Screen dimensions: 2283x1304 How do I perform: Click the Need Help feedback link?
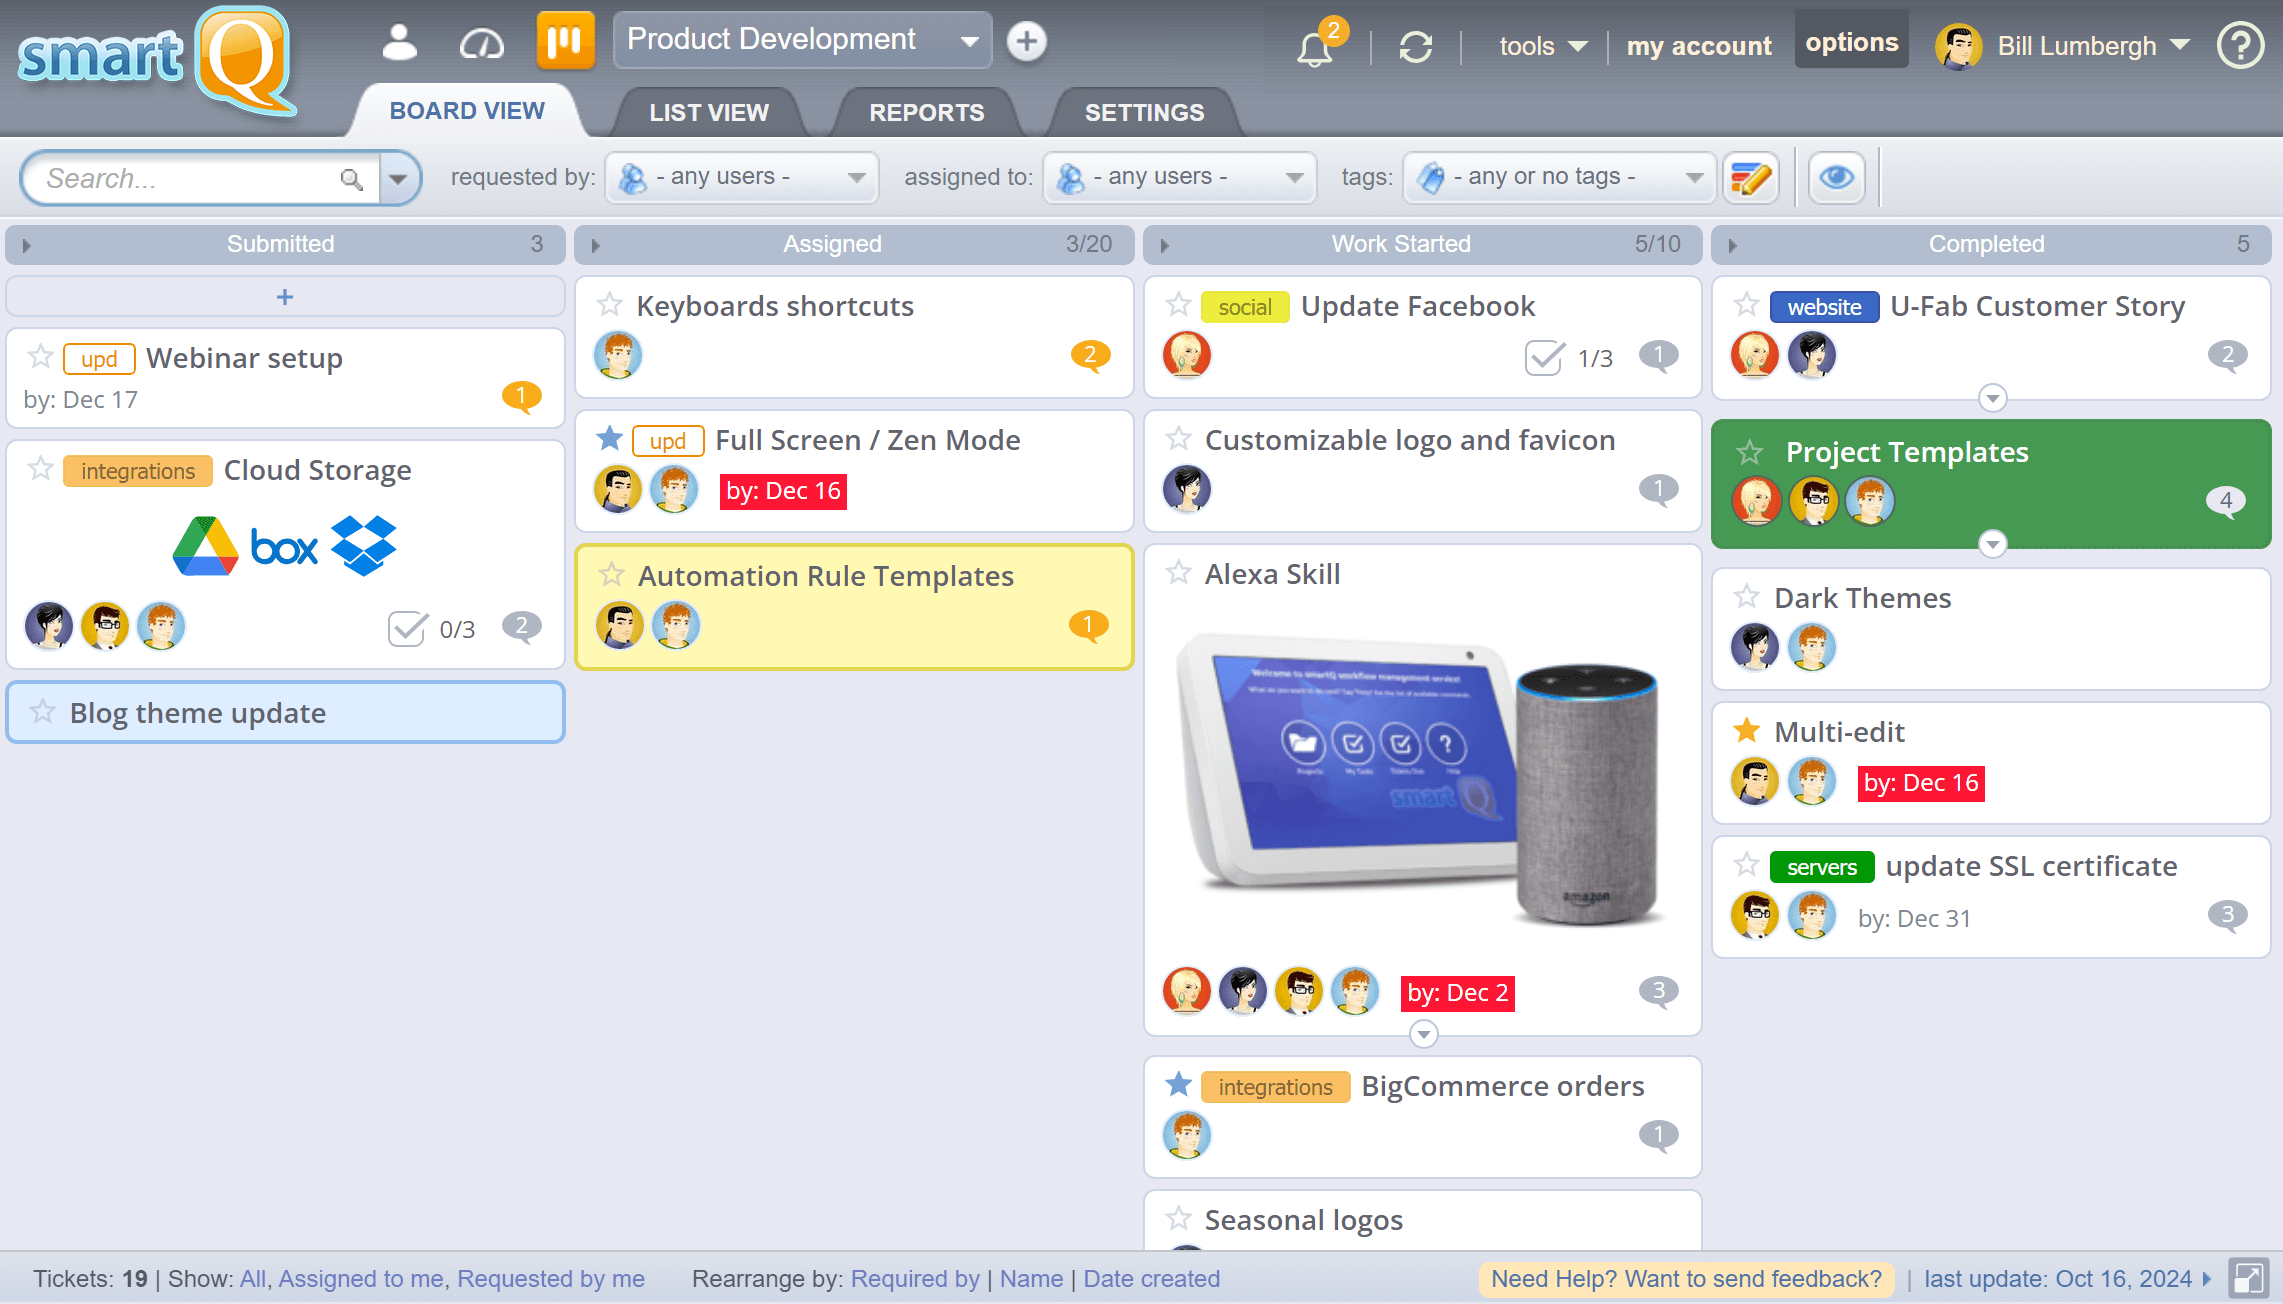[1686, 1278]
